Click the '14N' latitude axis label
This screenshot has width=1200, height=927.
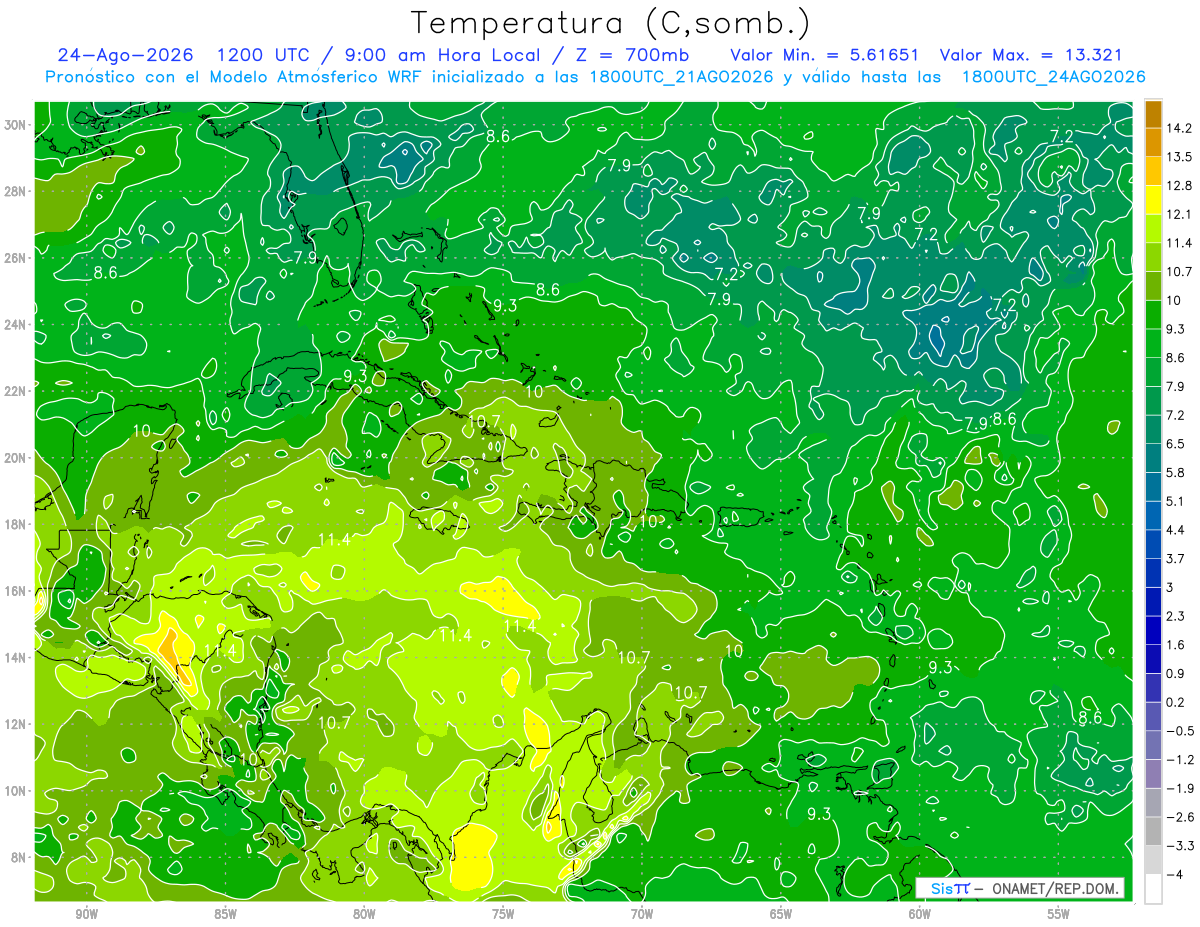point(15,657)
